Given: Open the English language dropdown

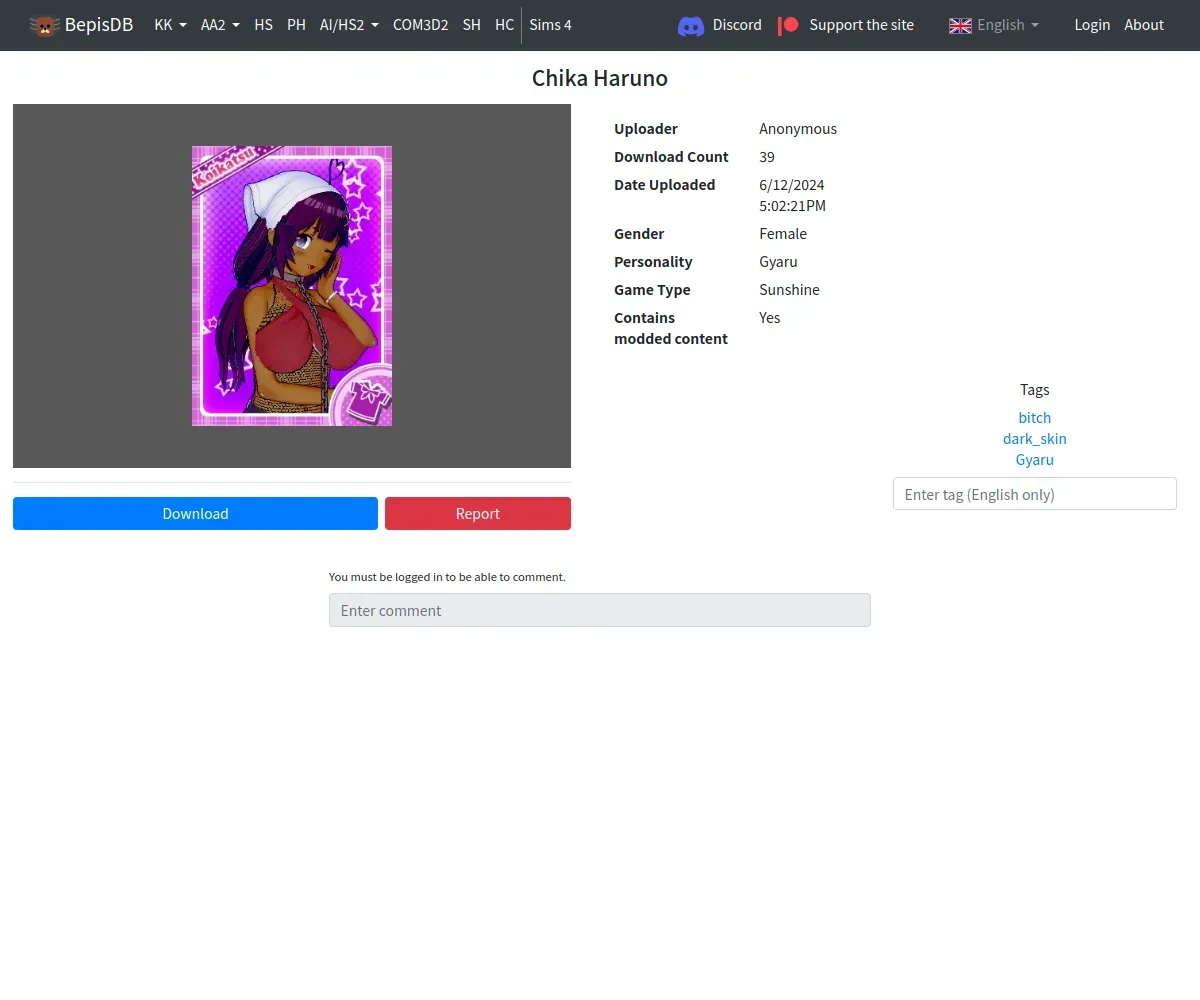Looking at the screenshot, I should click(x=1008, y=25).
